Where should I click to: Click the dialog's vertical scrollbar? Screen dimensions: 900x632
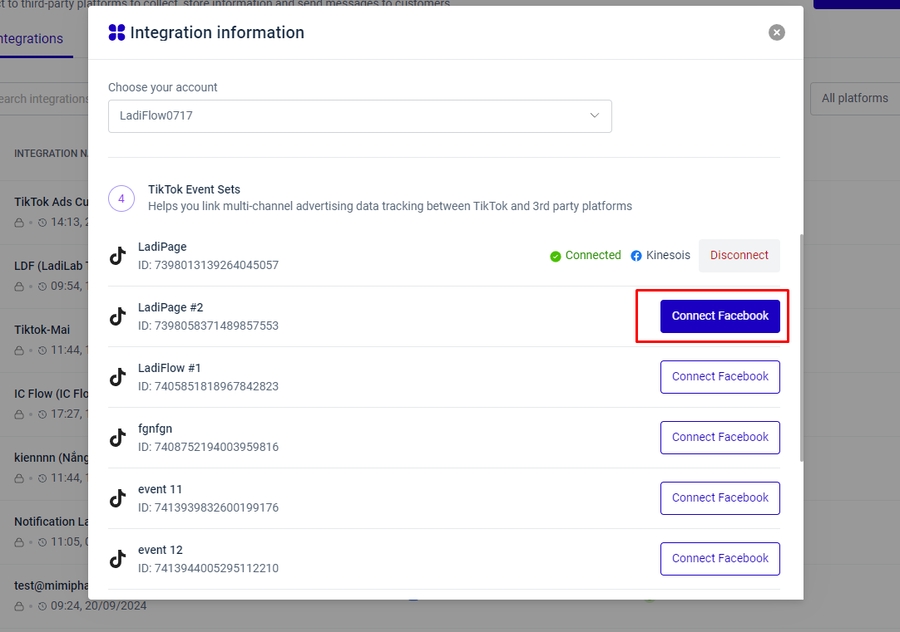pos(799,350)
